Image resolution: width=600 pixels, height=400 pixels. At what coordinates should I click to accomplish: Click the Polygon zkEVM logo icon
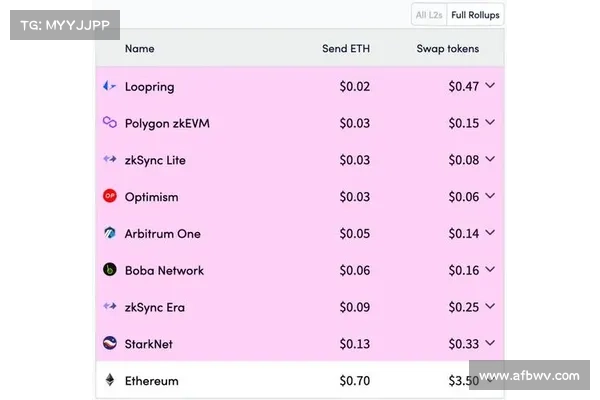pos(109,123)
